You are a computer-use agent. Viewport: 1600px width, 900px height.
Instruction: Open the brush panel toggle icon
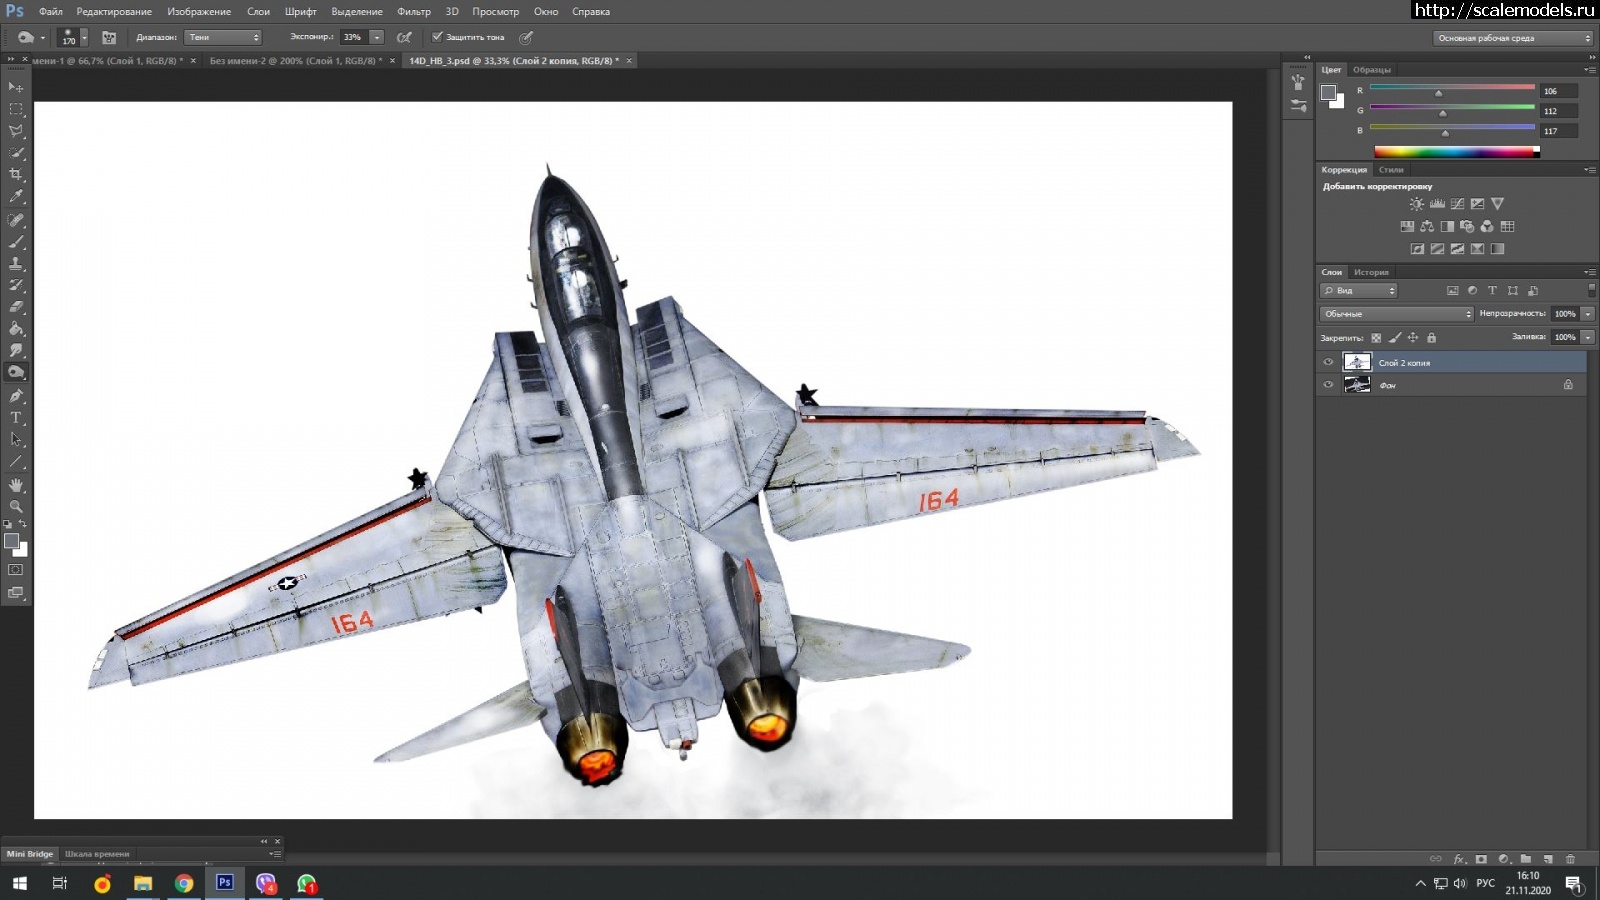(109, 38)
